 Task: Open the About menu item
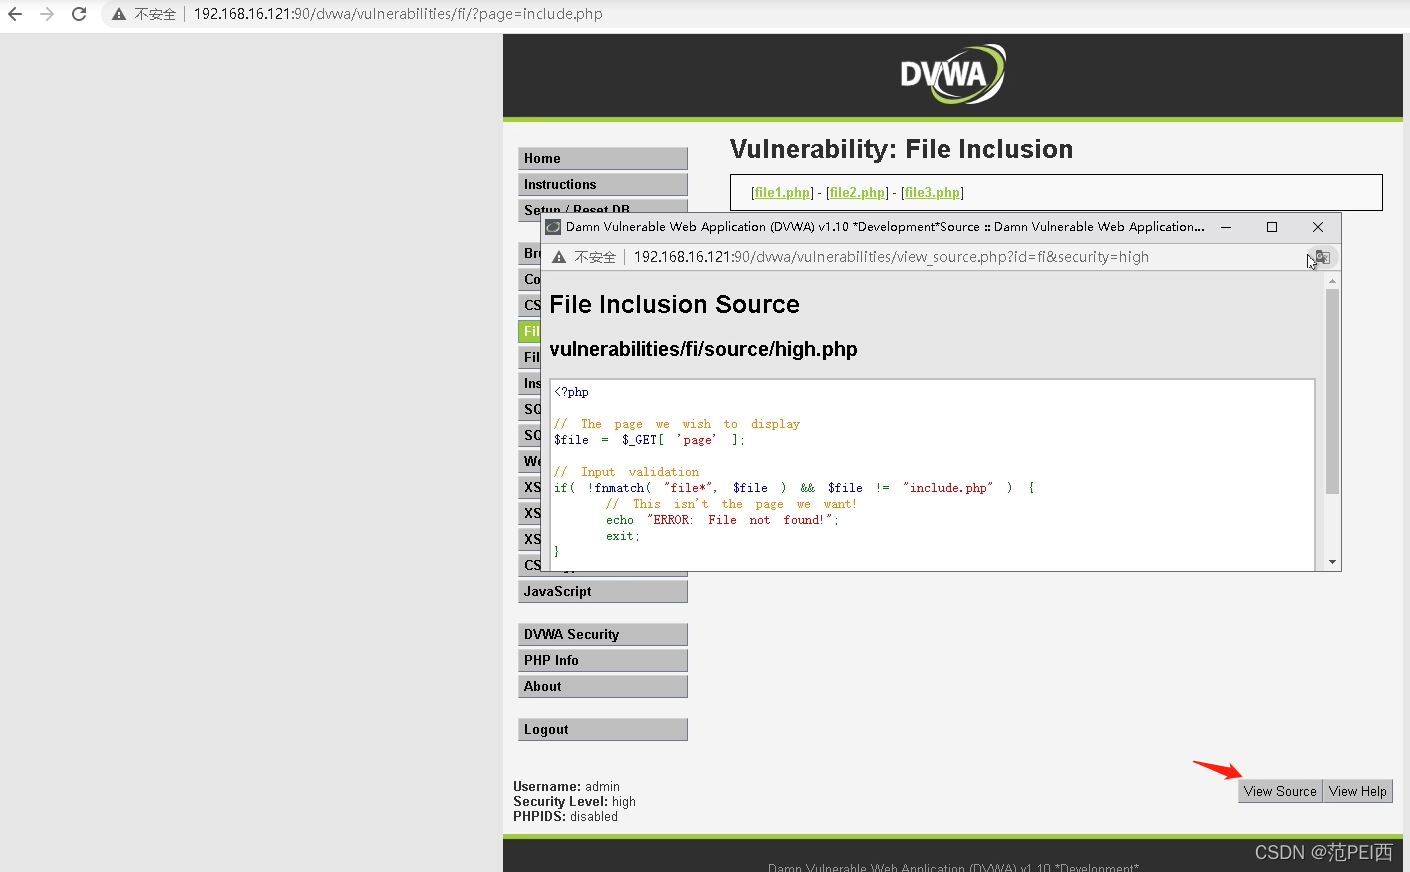tap(603, 686)
